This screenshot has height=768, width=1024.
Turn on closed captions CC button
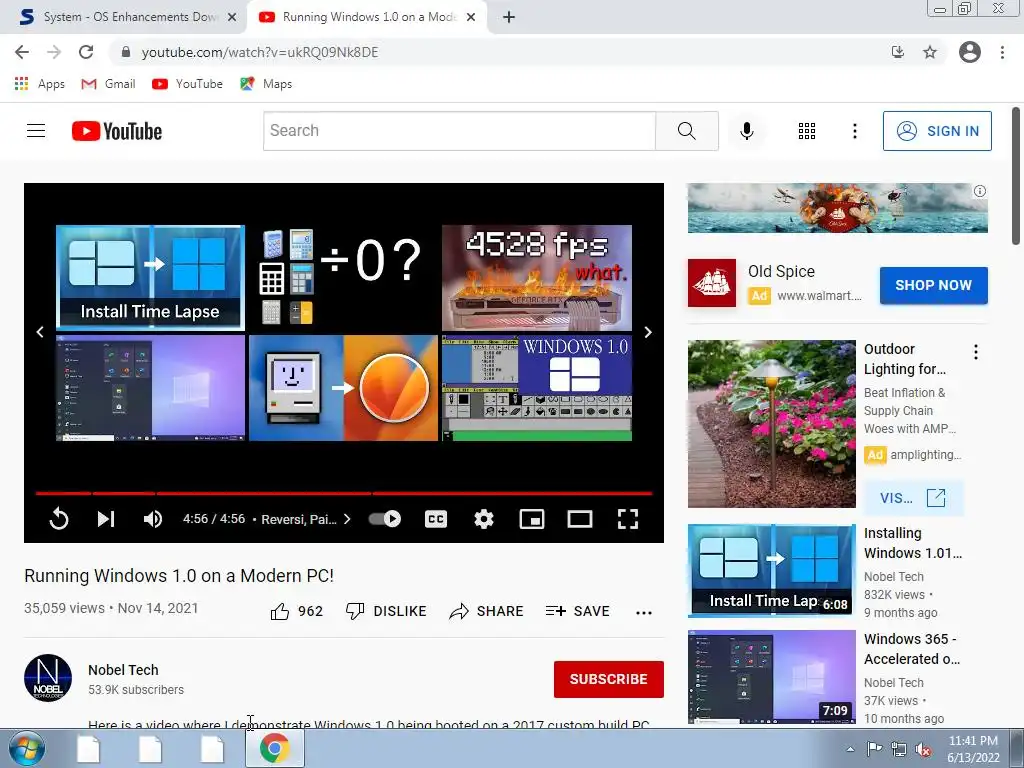click(436, 519)
